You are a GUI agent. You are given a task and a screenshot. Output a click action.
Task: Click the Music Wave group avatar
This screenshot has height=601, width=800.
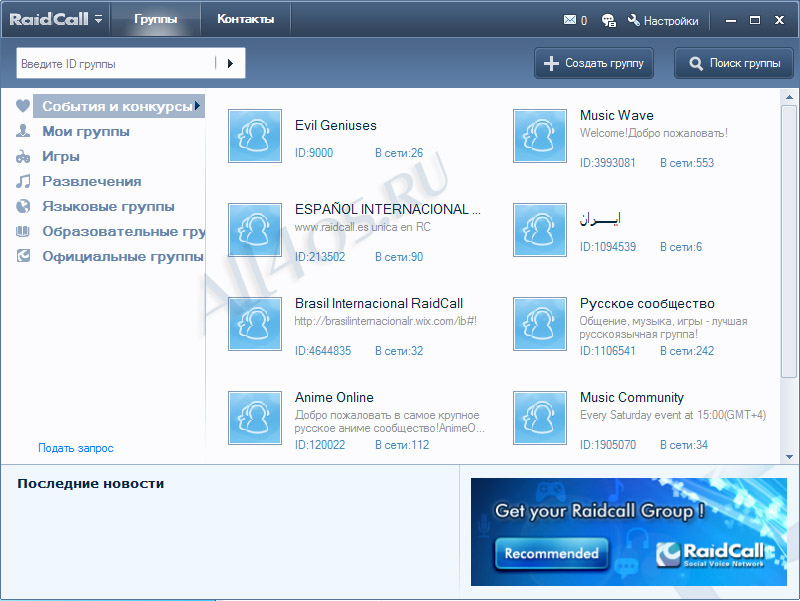tap(540, 136)
